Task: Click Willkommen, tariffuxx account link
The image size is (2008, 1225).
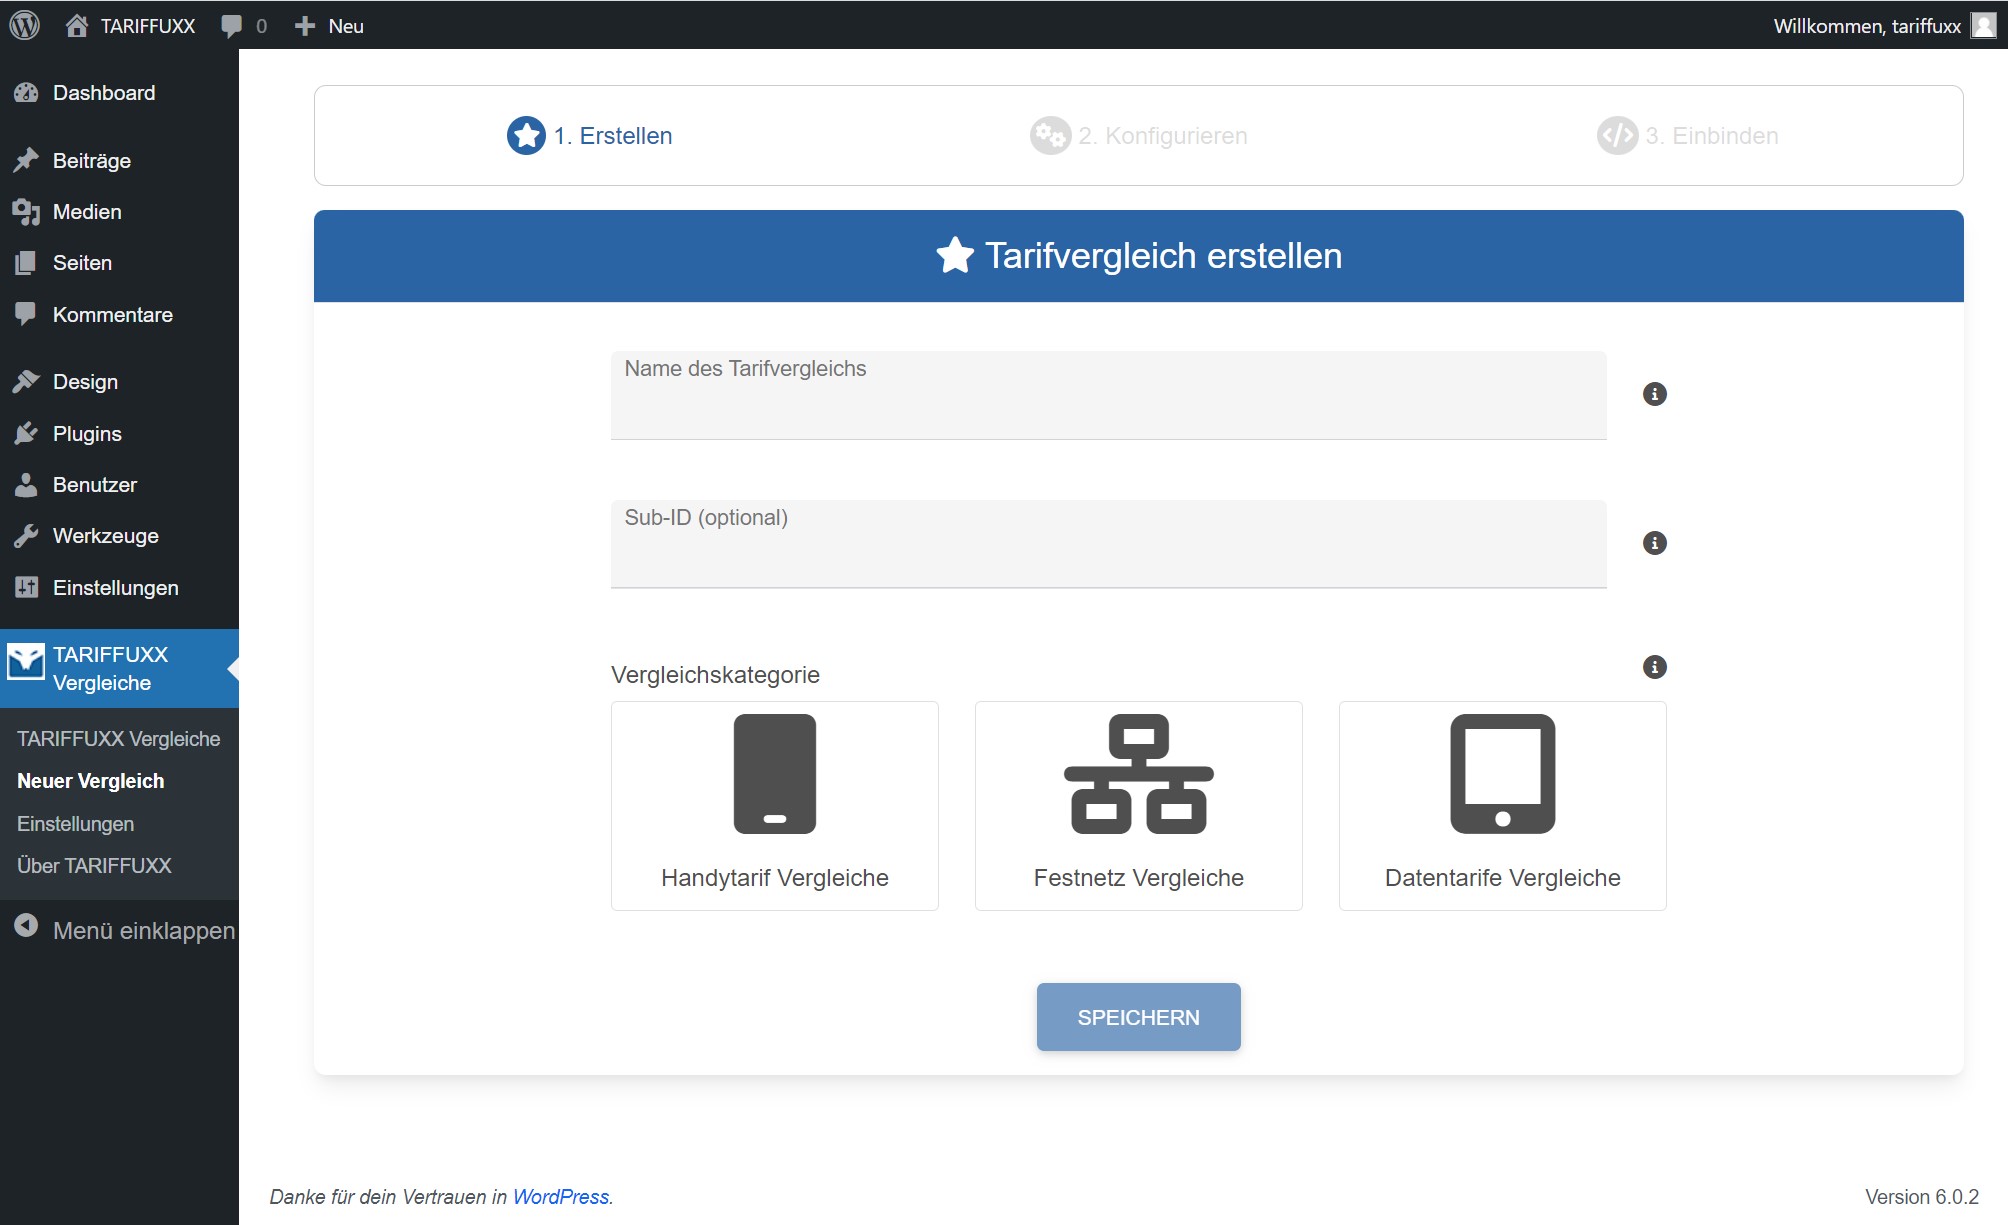Action: point(1867,26)
